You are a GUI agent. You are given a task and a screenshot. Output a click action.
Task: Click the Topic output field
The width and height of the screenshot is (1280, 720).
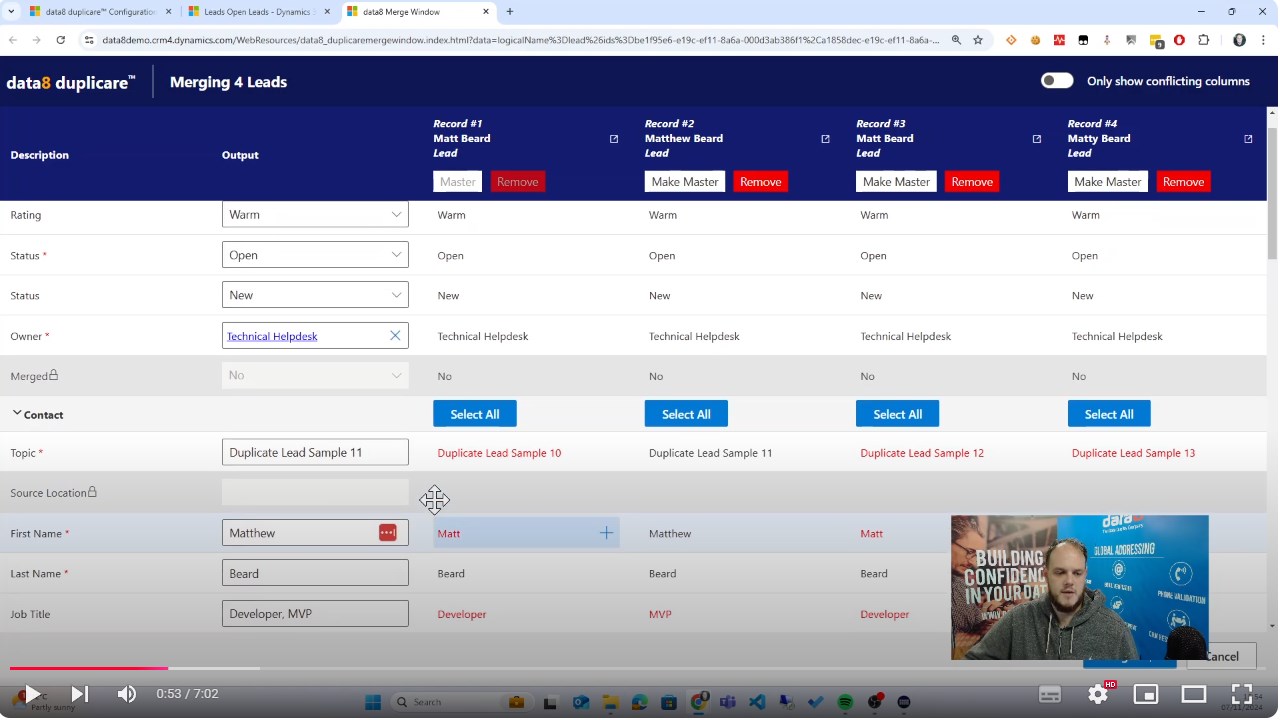[315, 452]
